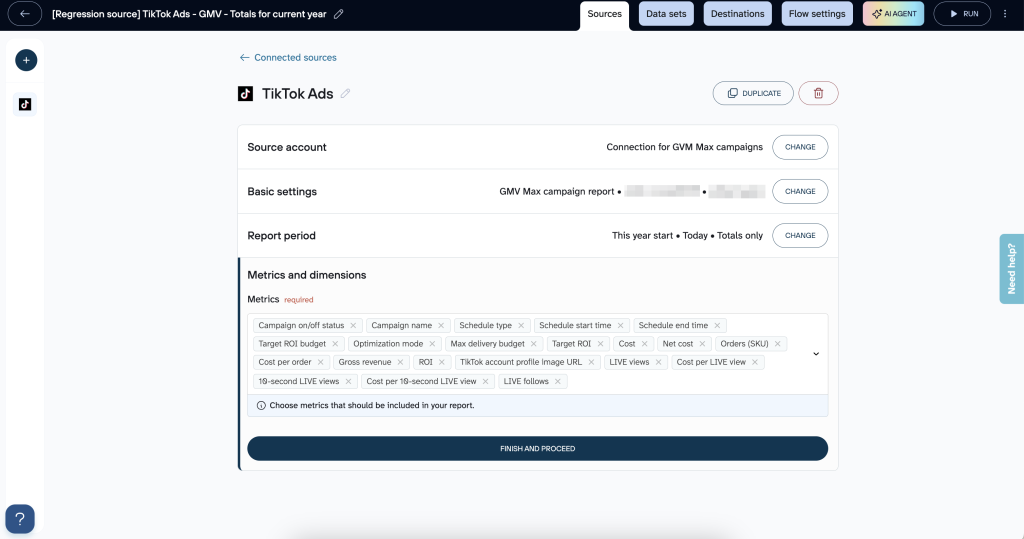Click the red trash delete icon
The width and height of the screenshot is (1024, 539).
818,93
